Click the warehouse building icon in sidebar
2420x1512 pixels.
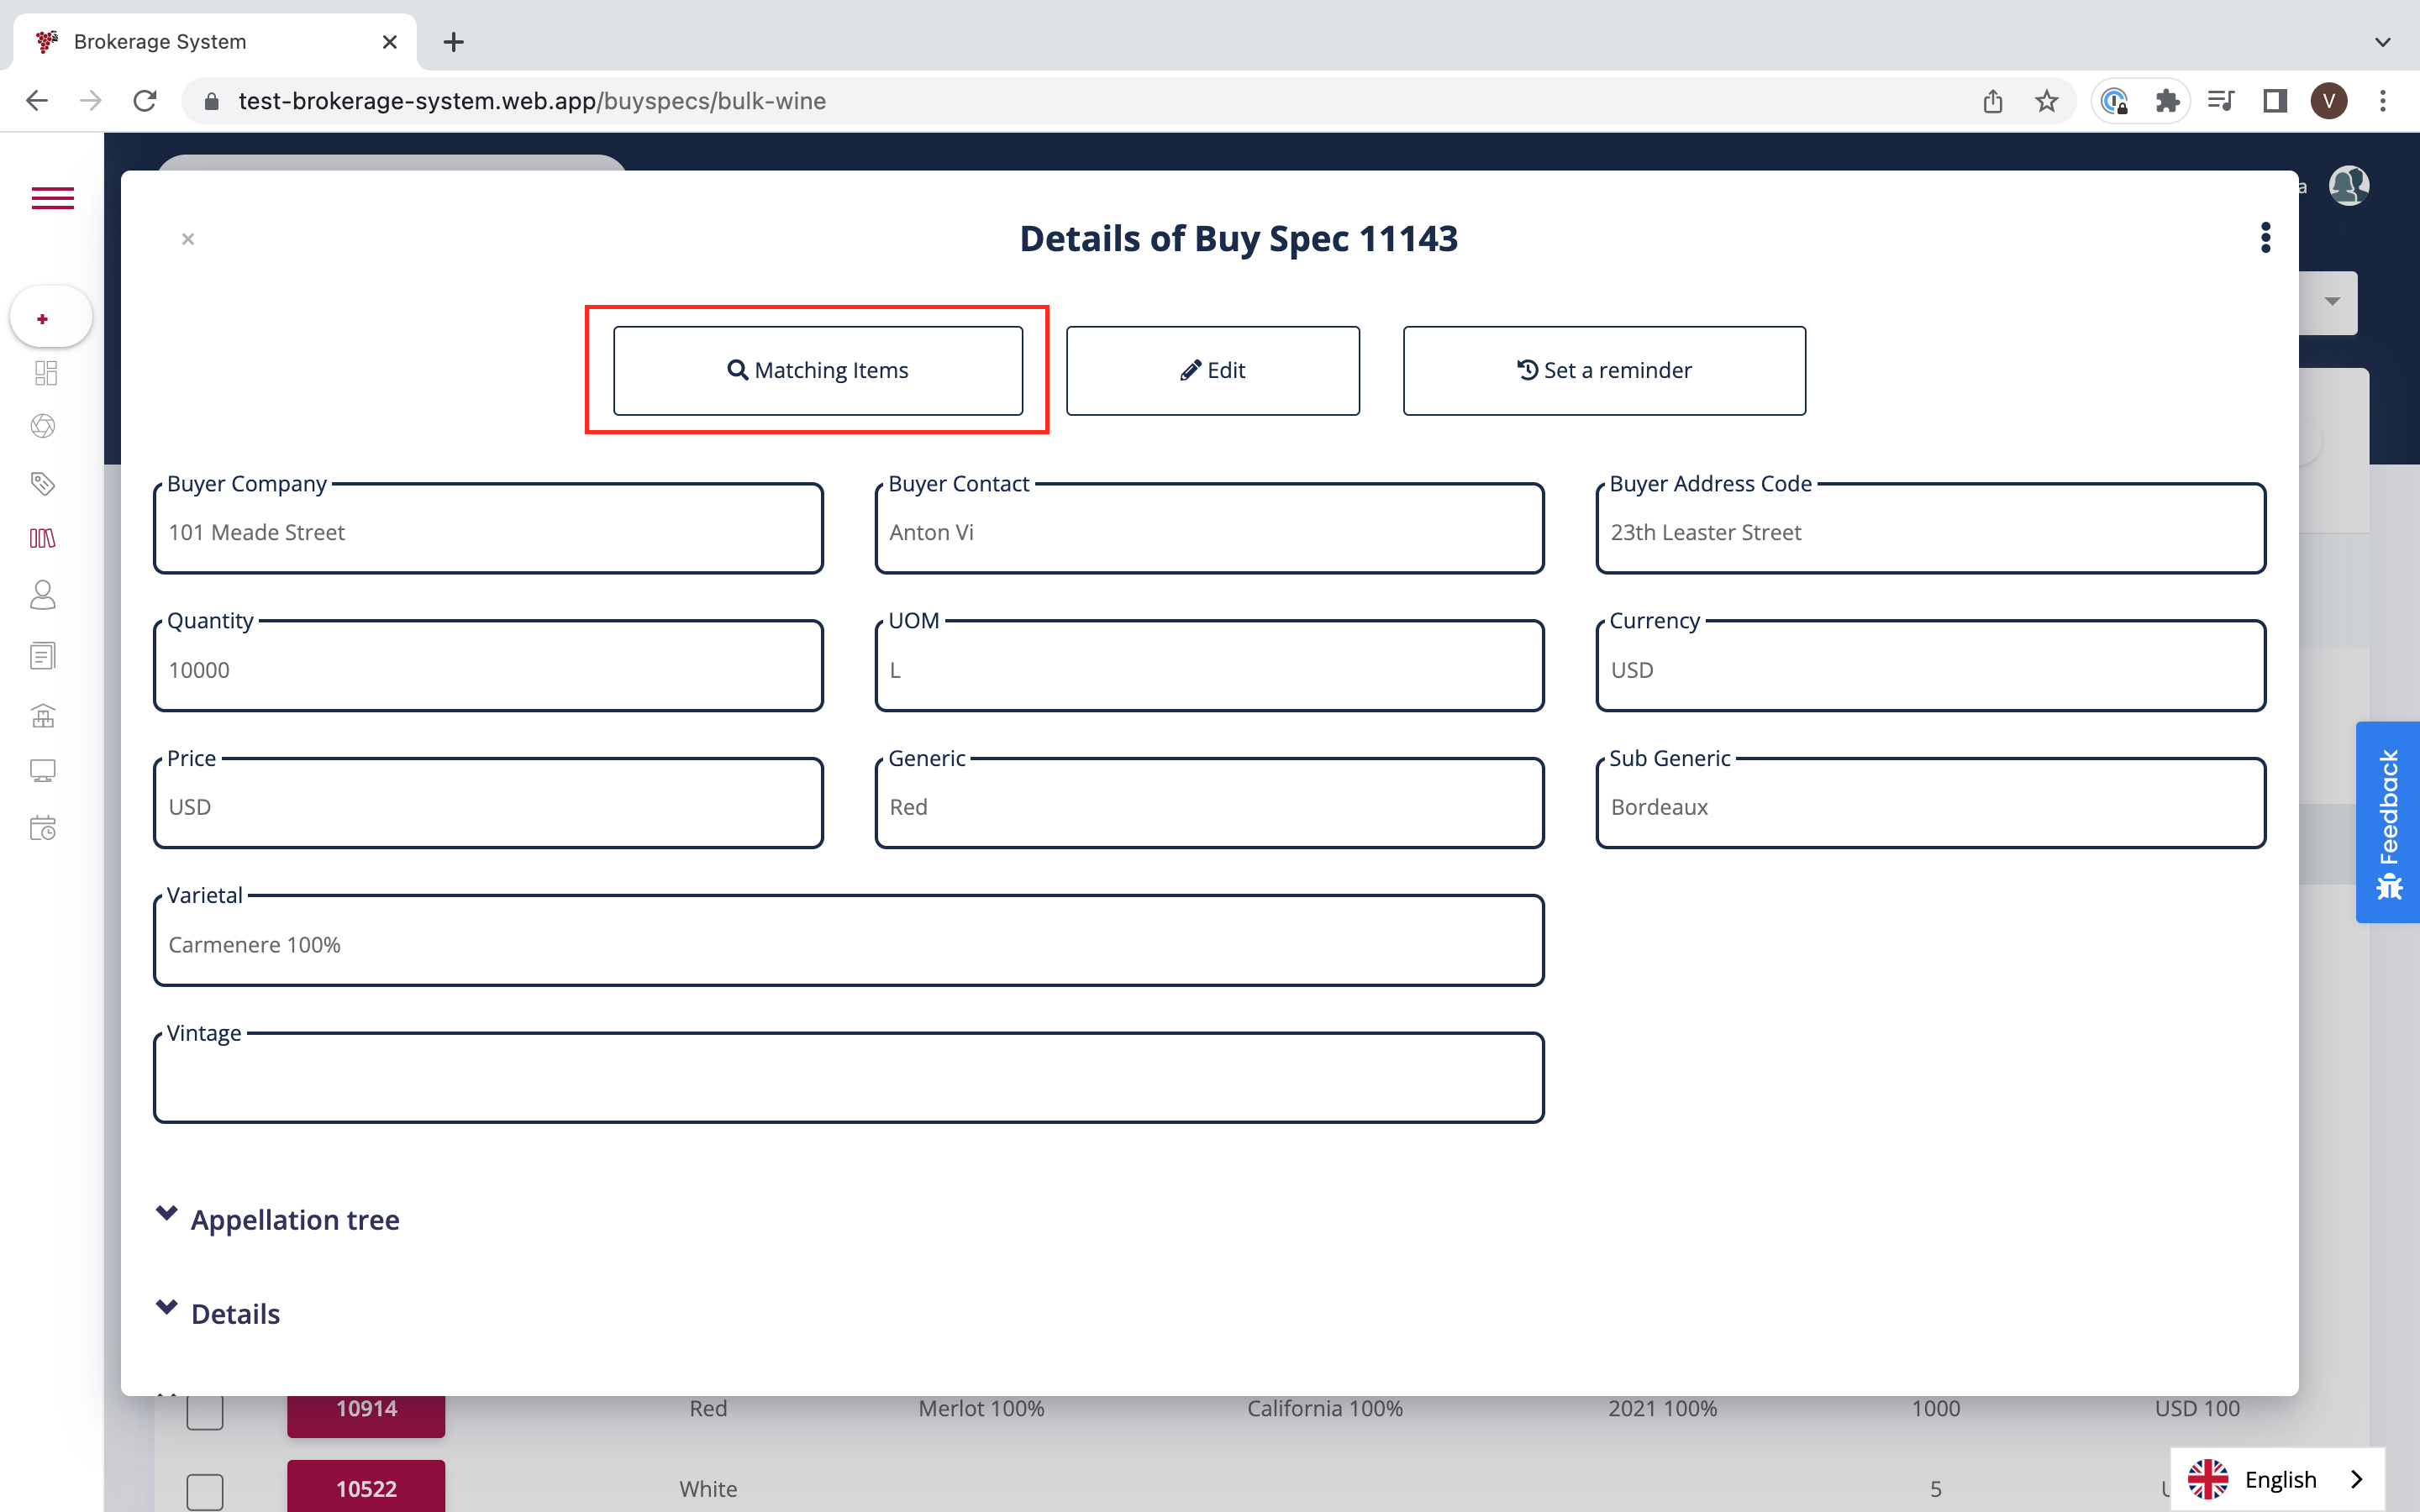42,715
